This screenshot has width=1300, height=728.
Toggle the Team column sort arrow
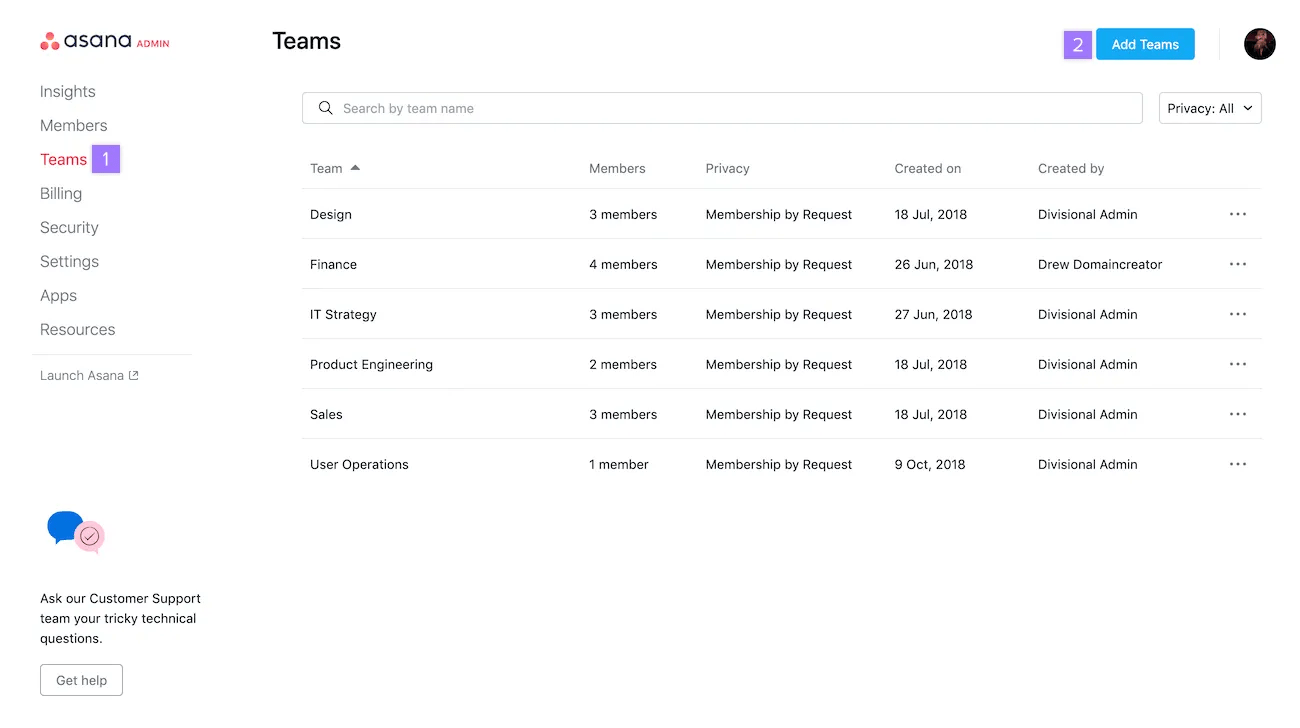click(x=357, y=168)
